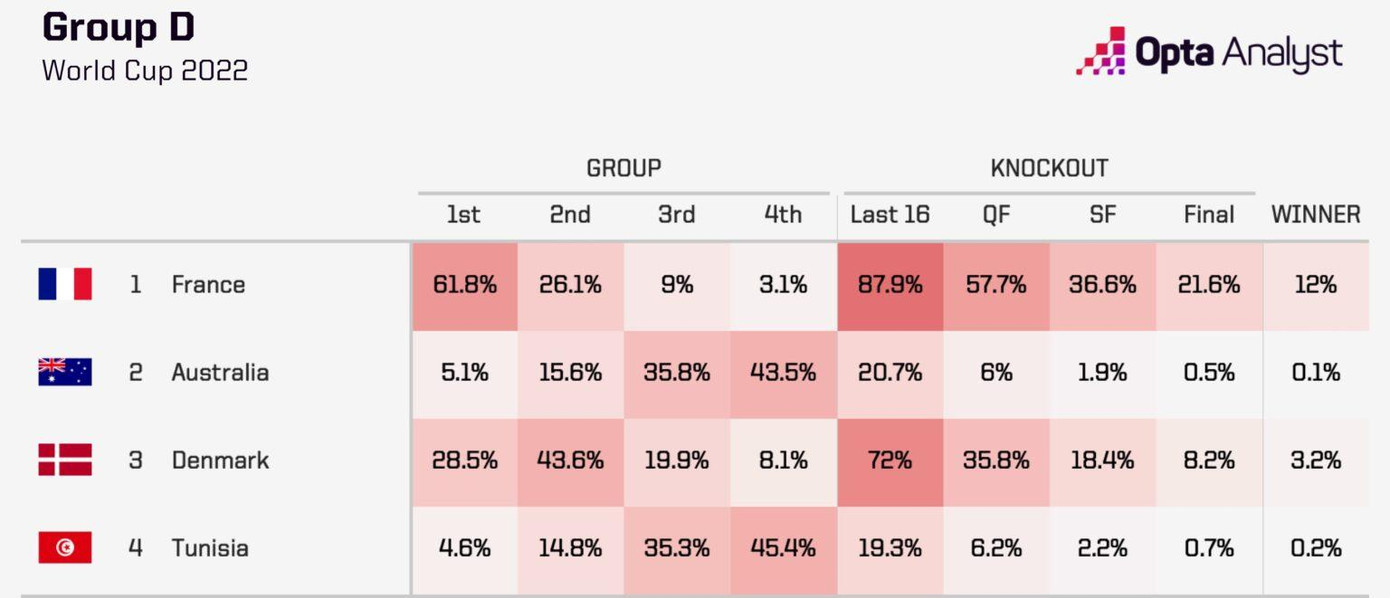Screen dimensions: 1390x598
Task: Click the WINNER column header
Action: click(1315, 214)
